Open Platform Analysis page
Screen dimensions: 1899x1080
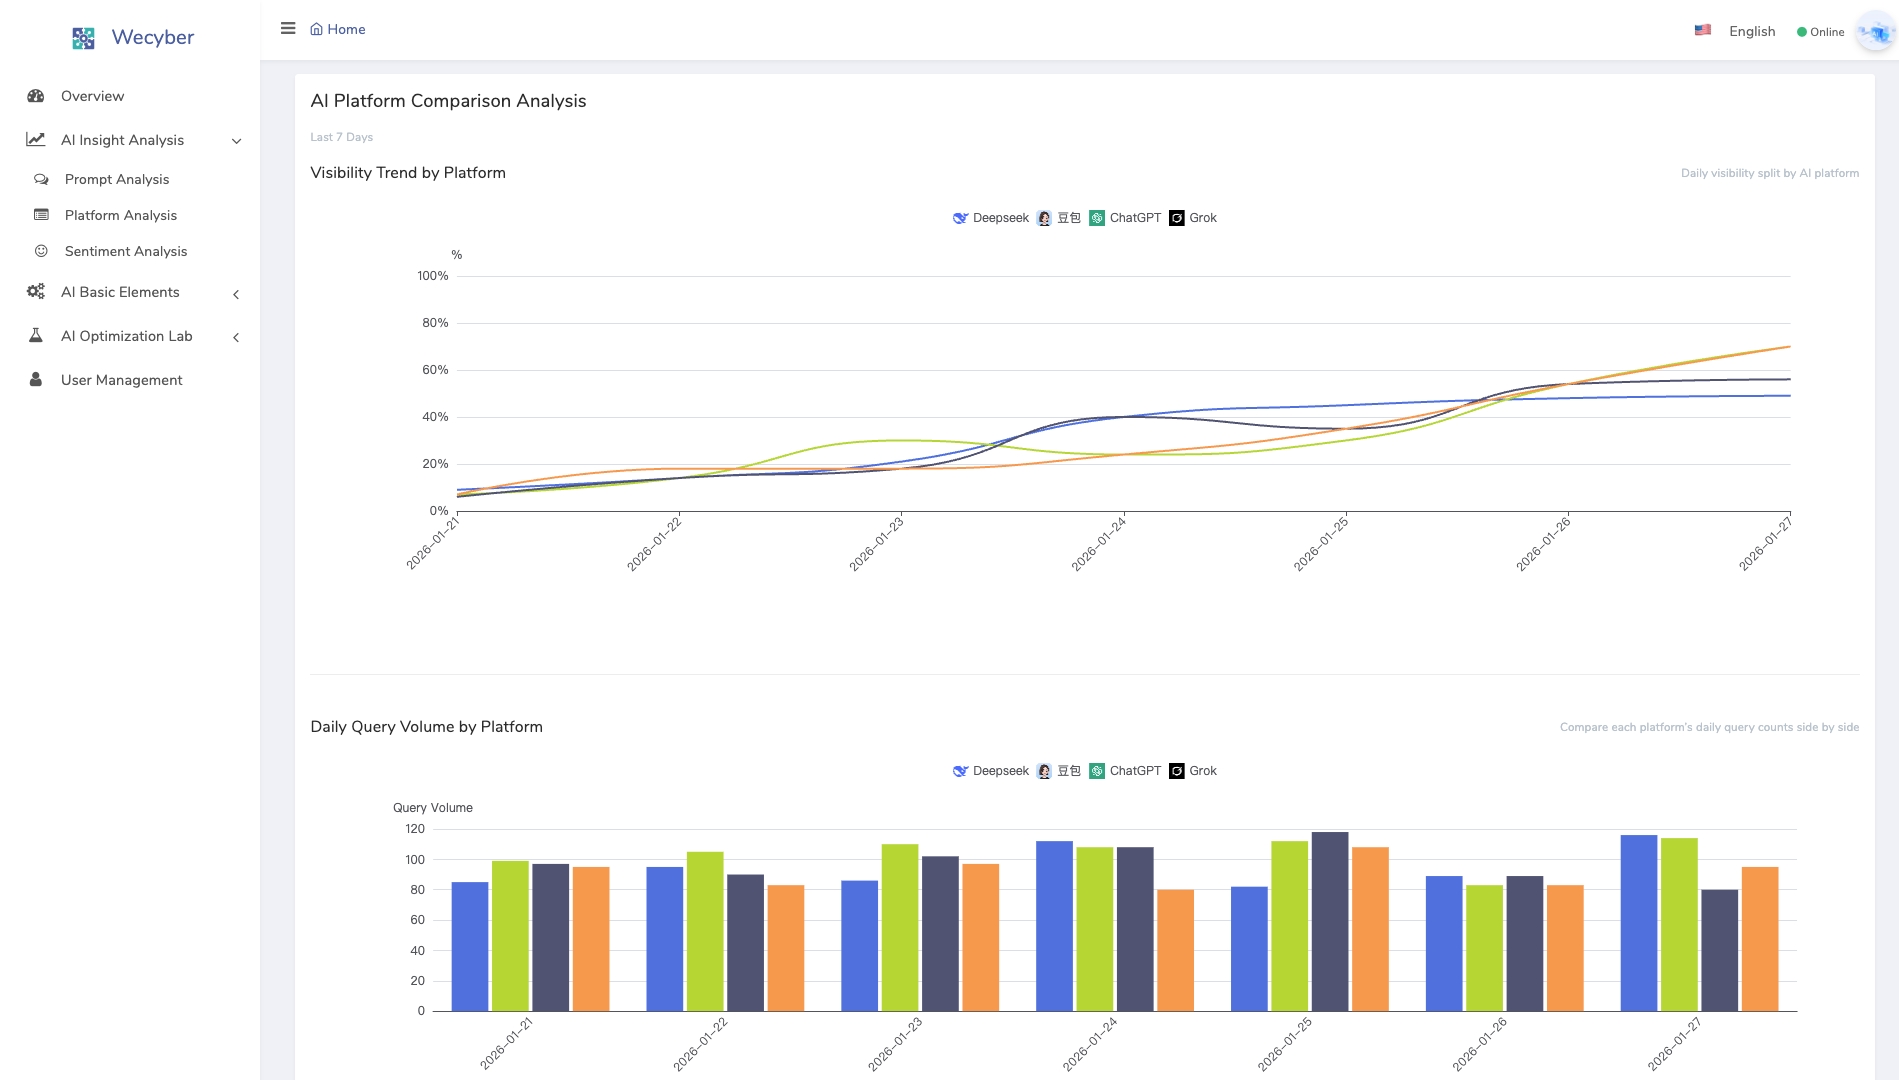pyautogui.click(x=121, y=215)
